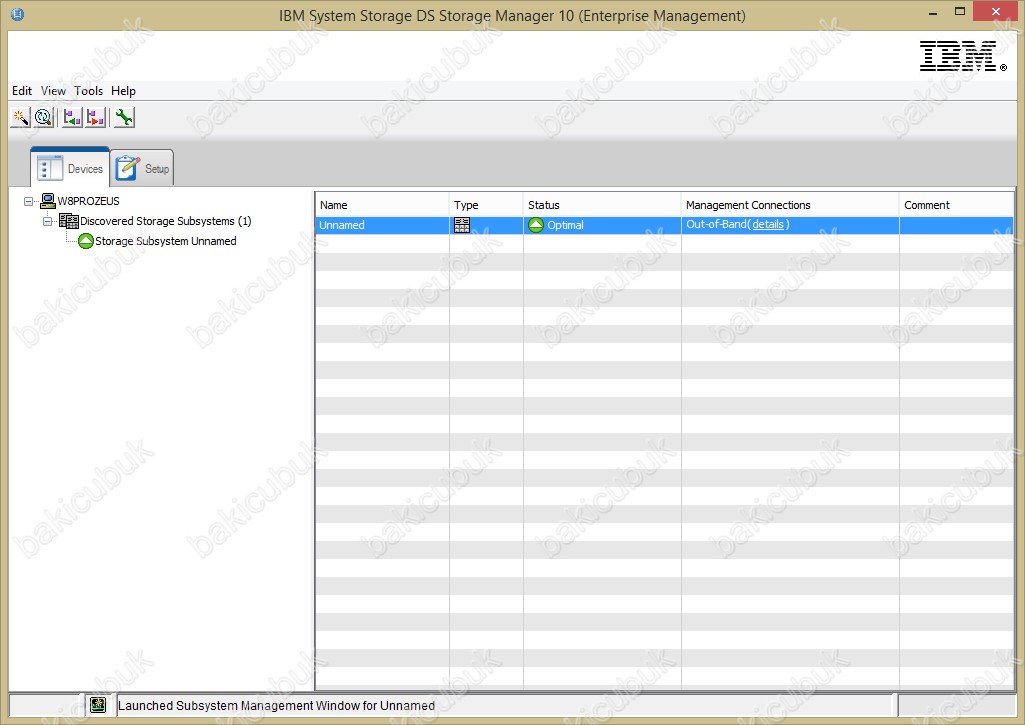1025x725 pixels.
Task: Switch to the Setup tab
Action: point(142,168)
